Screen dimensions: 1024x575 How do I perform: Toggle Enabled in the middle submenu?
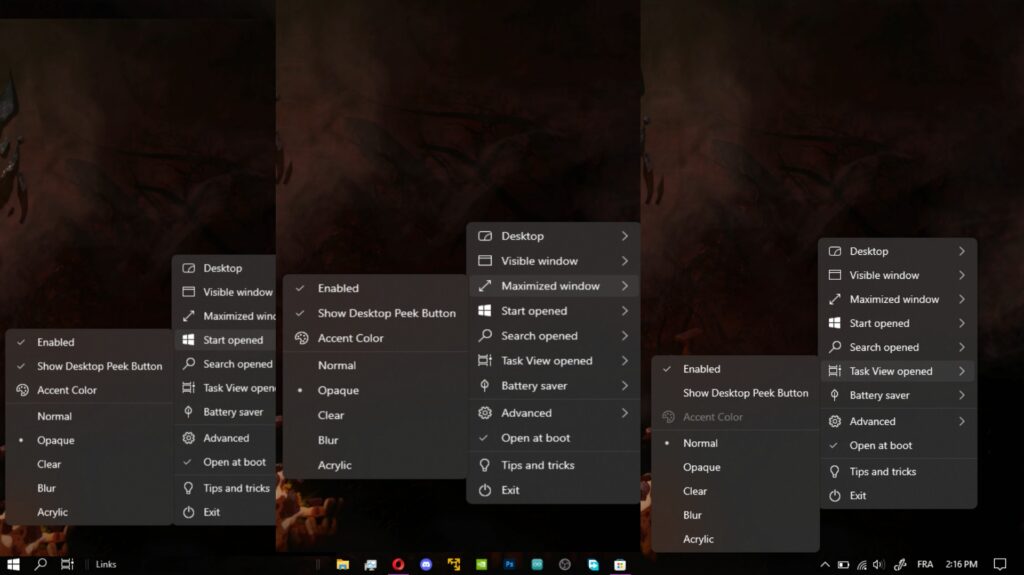click(376, 288)
